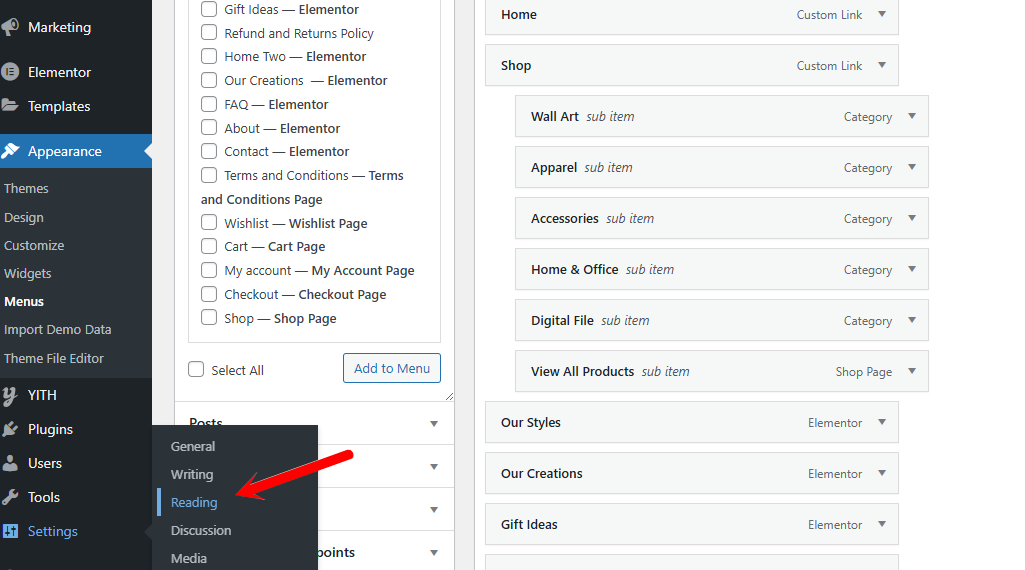Open the Theme File Editor link
1025x570 pixels.
pos(54,358)
